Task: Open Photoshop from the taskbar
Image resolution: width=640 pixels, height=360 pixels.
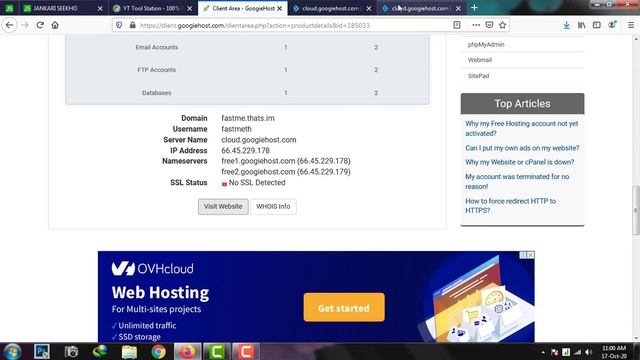Action: 42,351
